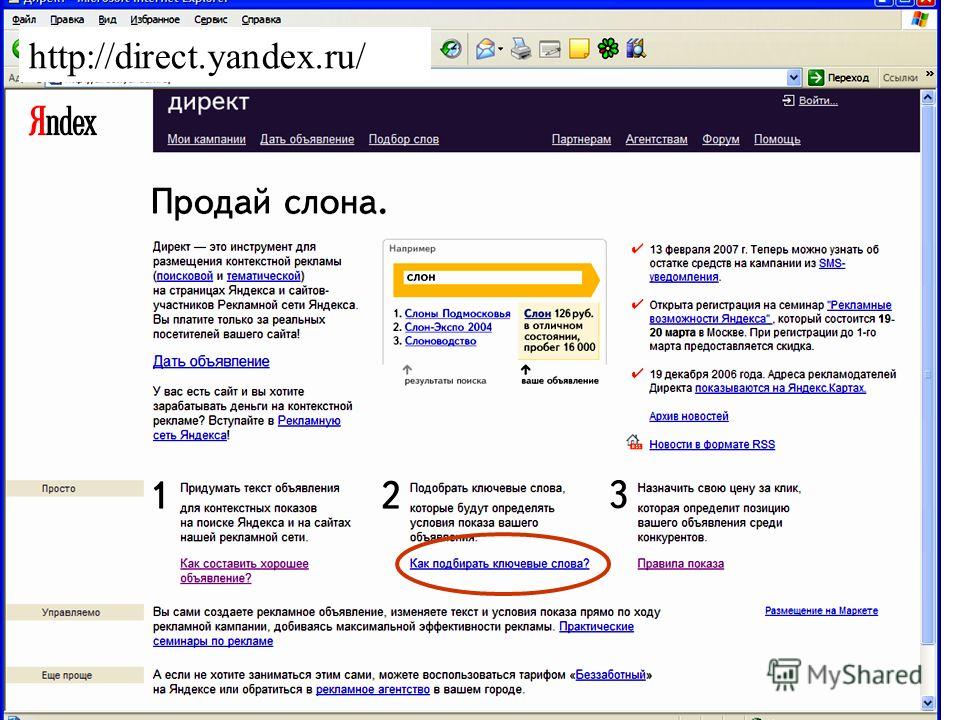This screenshot has width=960, height=720.
Task: Open Дать объявление in the navigation bar
Action: coord(307,140)
